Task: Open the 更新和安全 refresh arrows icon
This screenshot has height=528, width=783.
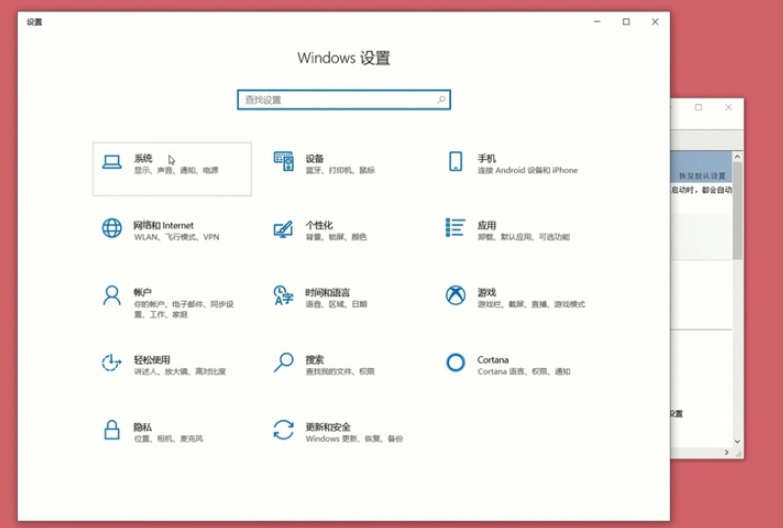Action: pyautogui.click(x=283, y=430)
